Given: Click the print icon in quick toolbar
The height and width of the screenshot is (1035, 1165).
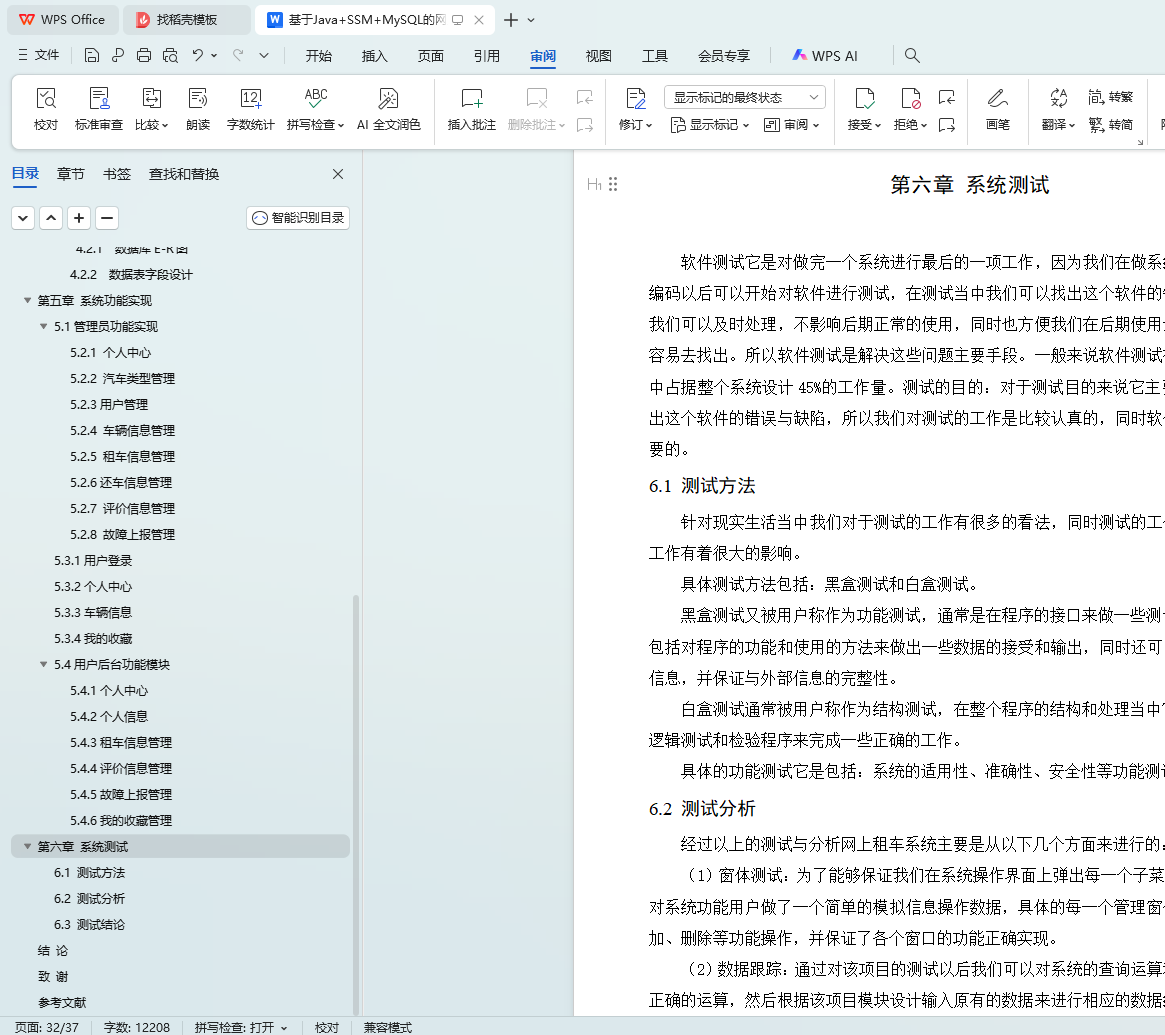Looking at the screenshot, I should click(x=144, y=55).
